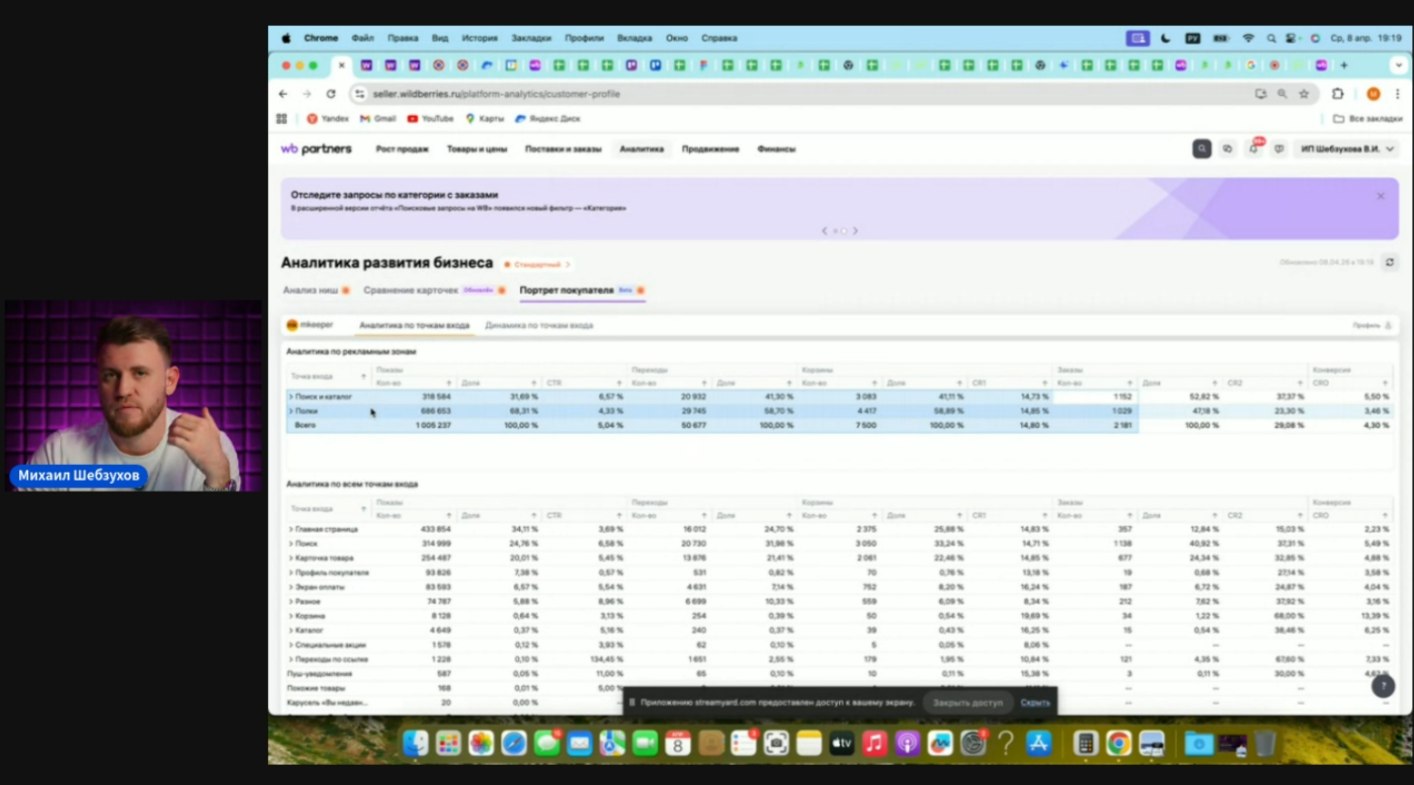Click the refresh data icon beside the update time
The height and width of the screenshot is (785, 1414).
1389,263
